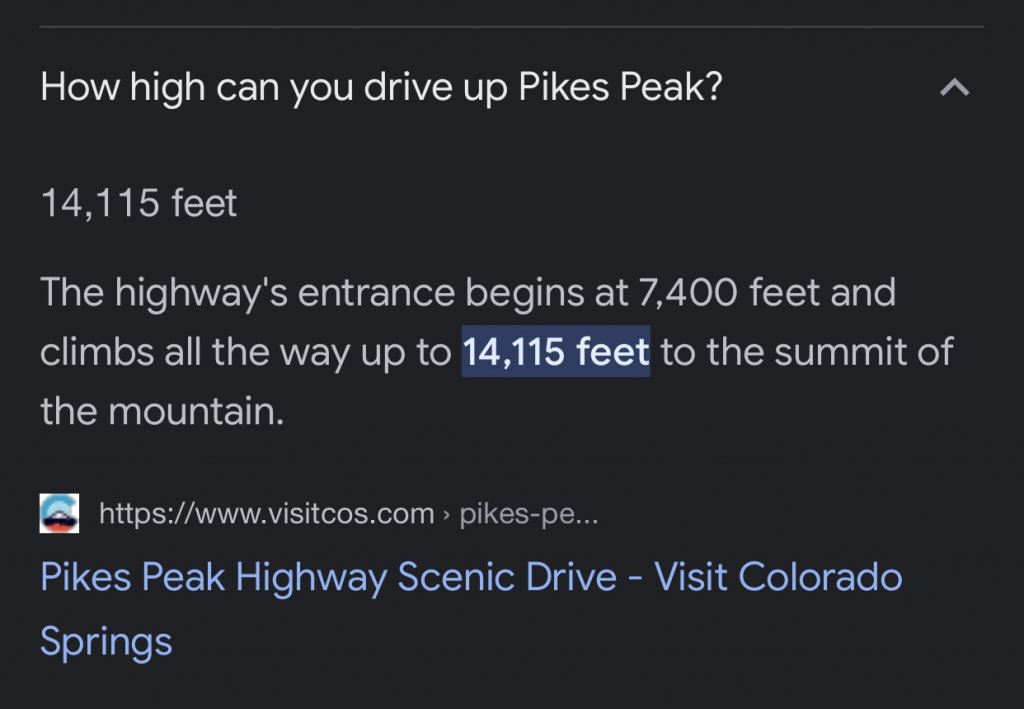Open the https://www.visitcos.com URL
This screenshot has height=709, width=1024.
coord(266,514)
